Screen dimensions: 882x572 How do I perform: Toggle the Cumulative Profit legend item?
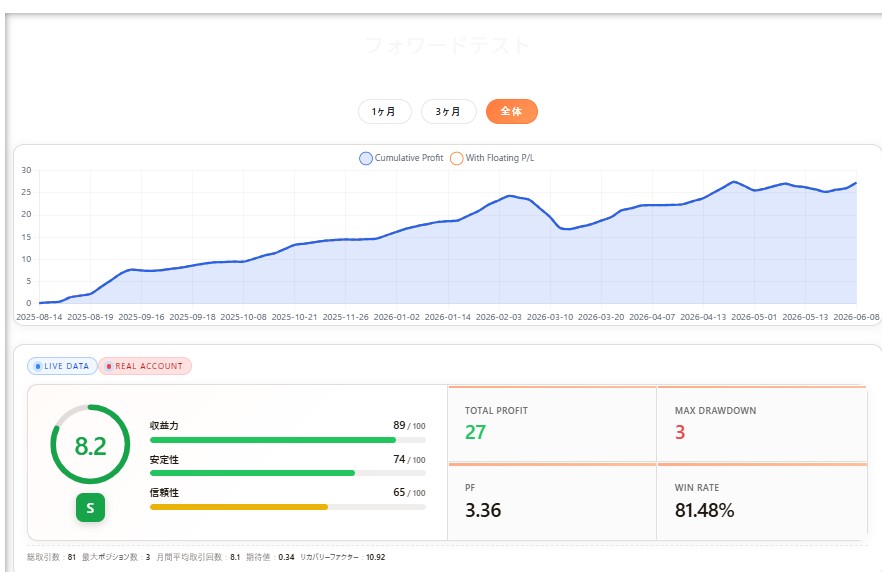point(401,158)
